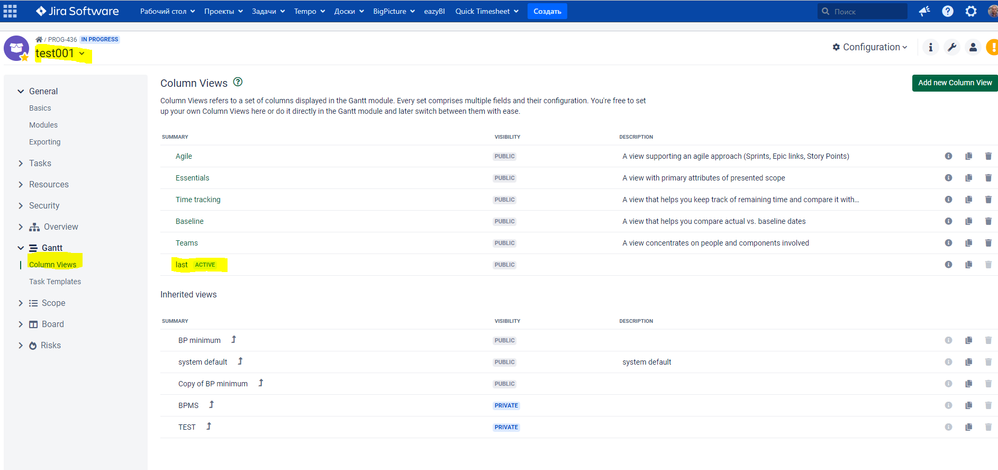Show details icon for Agile view
998x470 pixels.
point(948,156)
